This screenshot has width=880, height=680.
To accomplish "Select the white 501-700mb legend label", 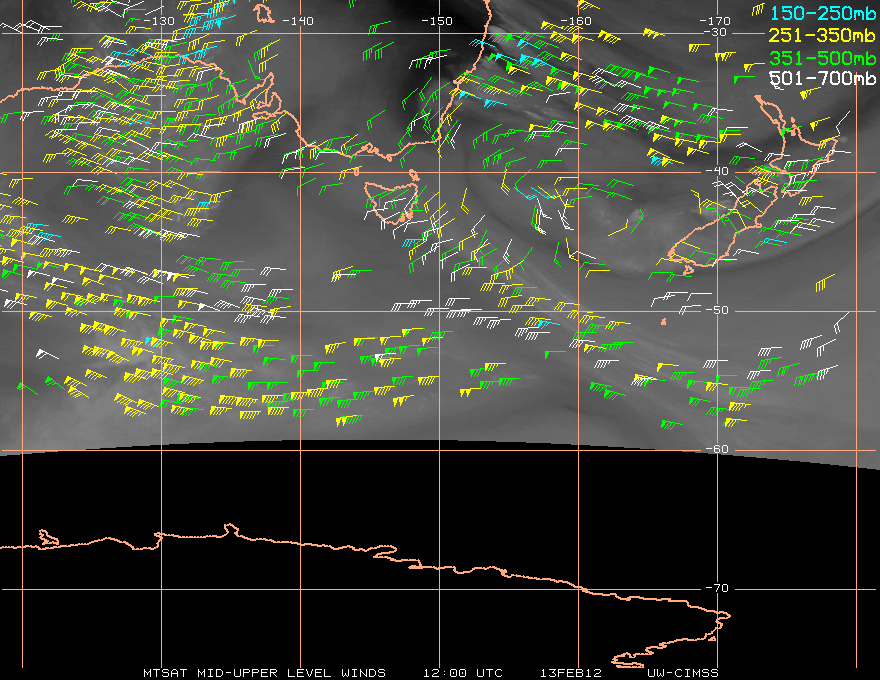I will (823, 79).
